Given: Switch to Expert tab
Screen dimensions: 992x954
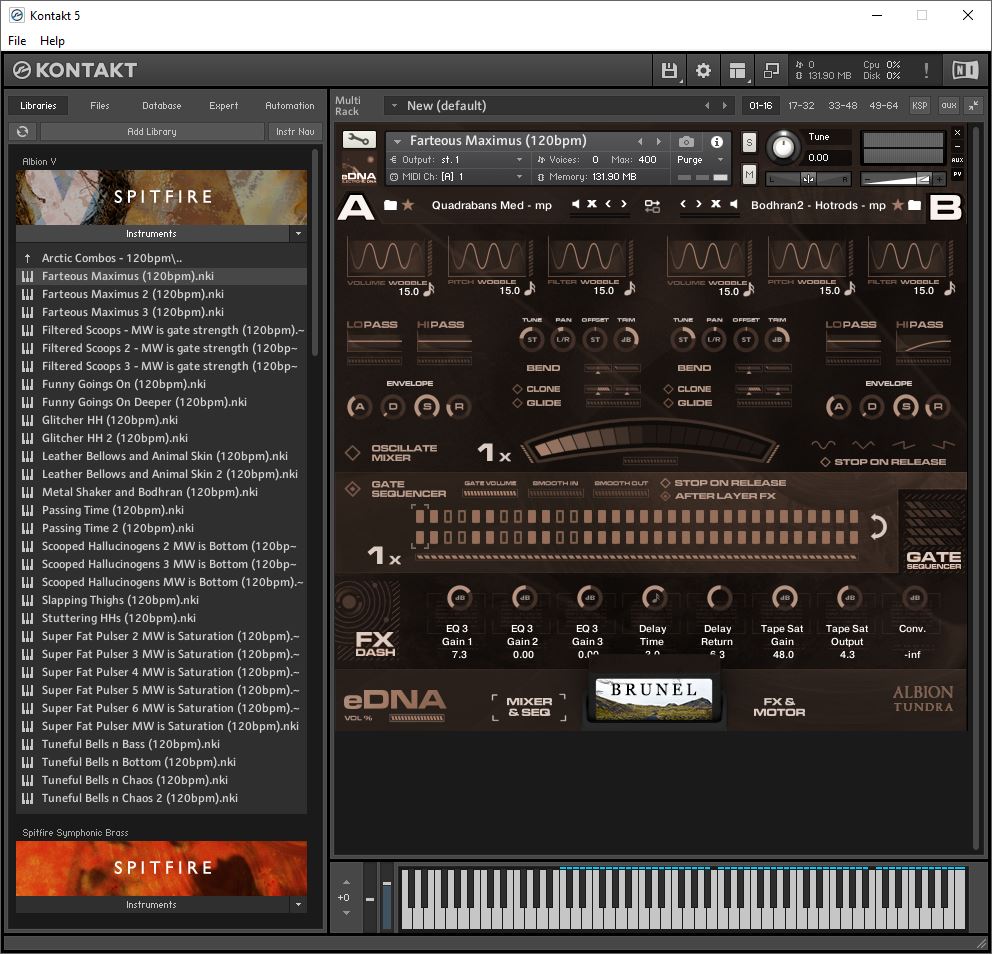Looking at the screenshot, I should [223, 106].
